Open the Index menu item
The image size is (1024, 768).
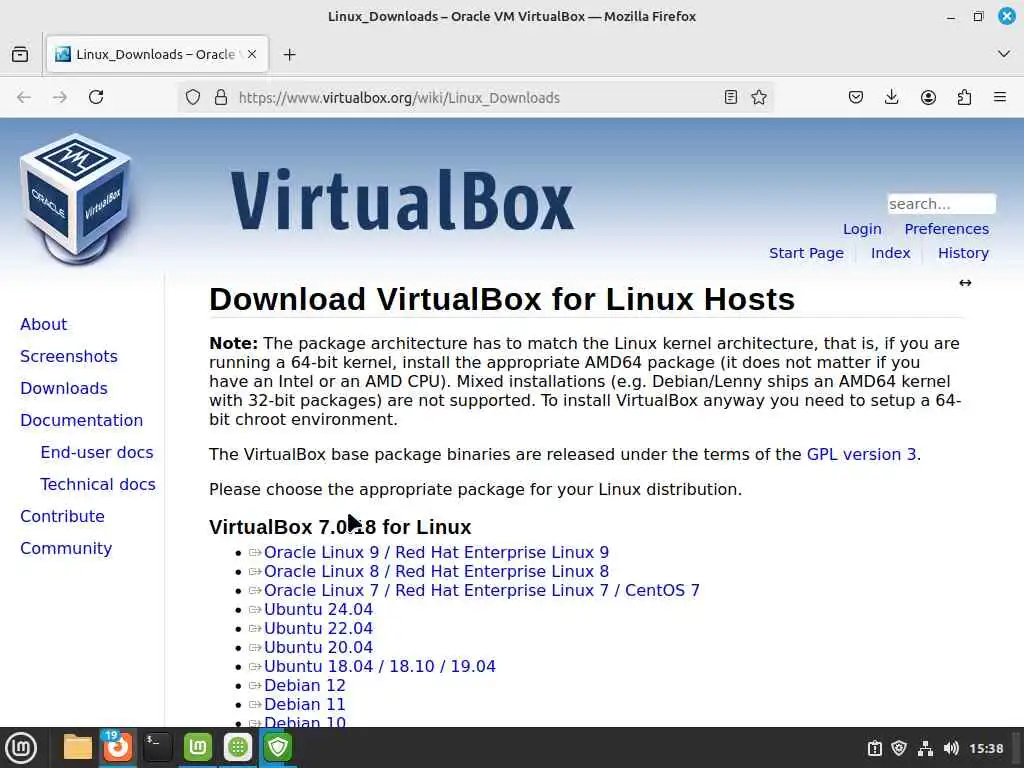click(x=890, y=253)
